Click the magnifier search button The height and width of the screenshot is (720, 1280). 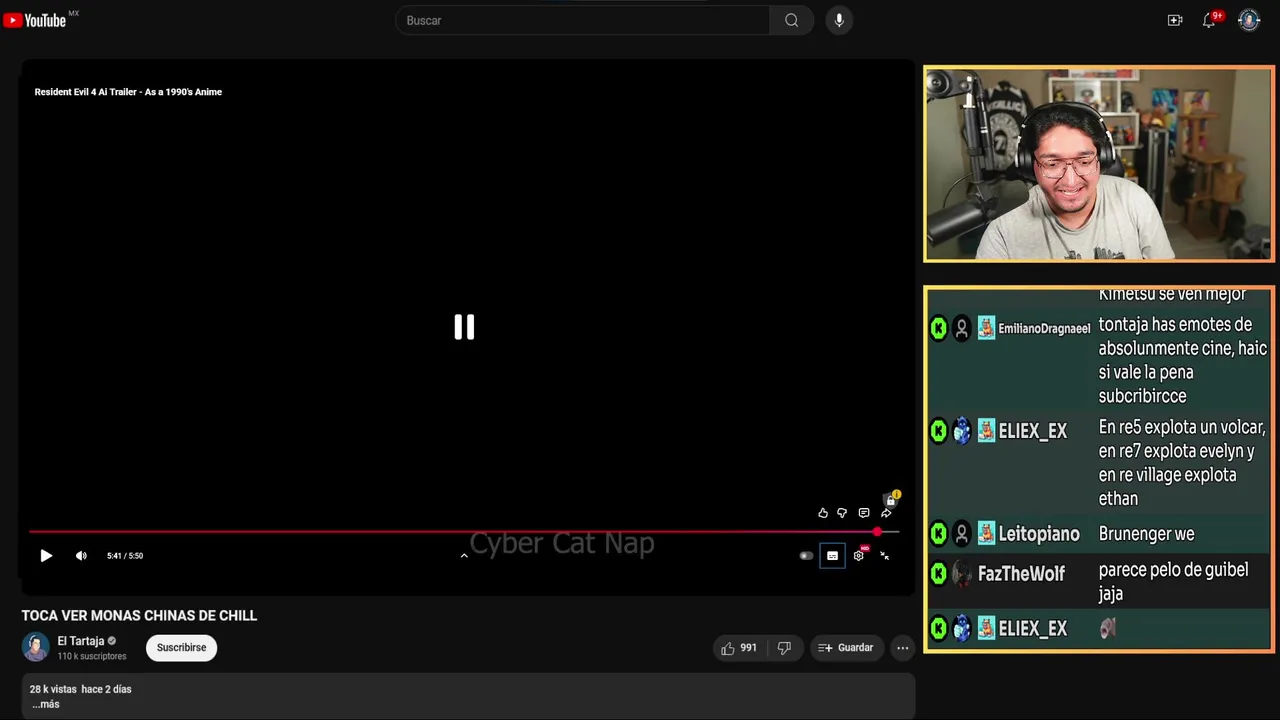click(x=791, y=20)
